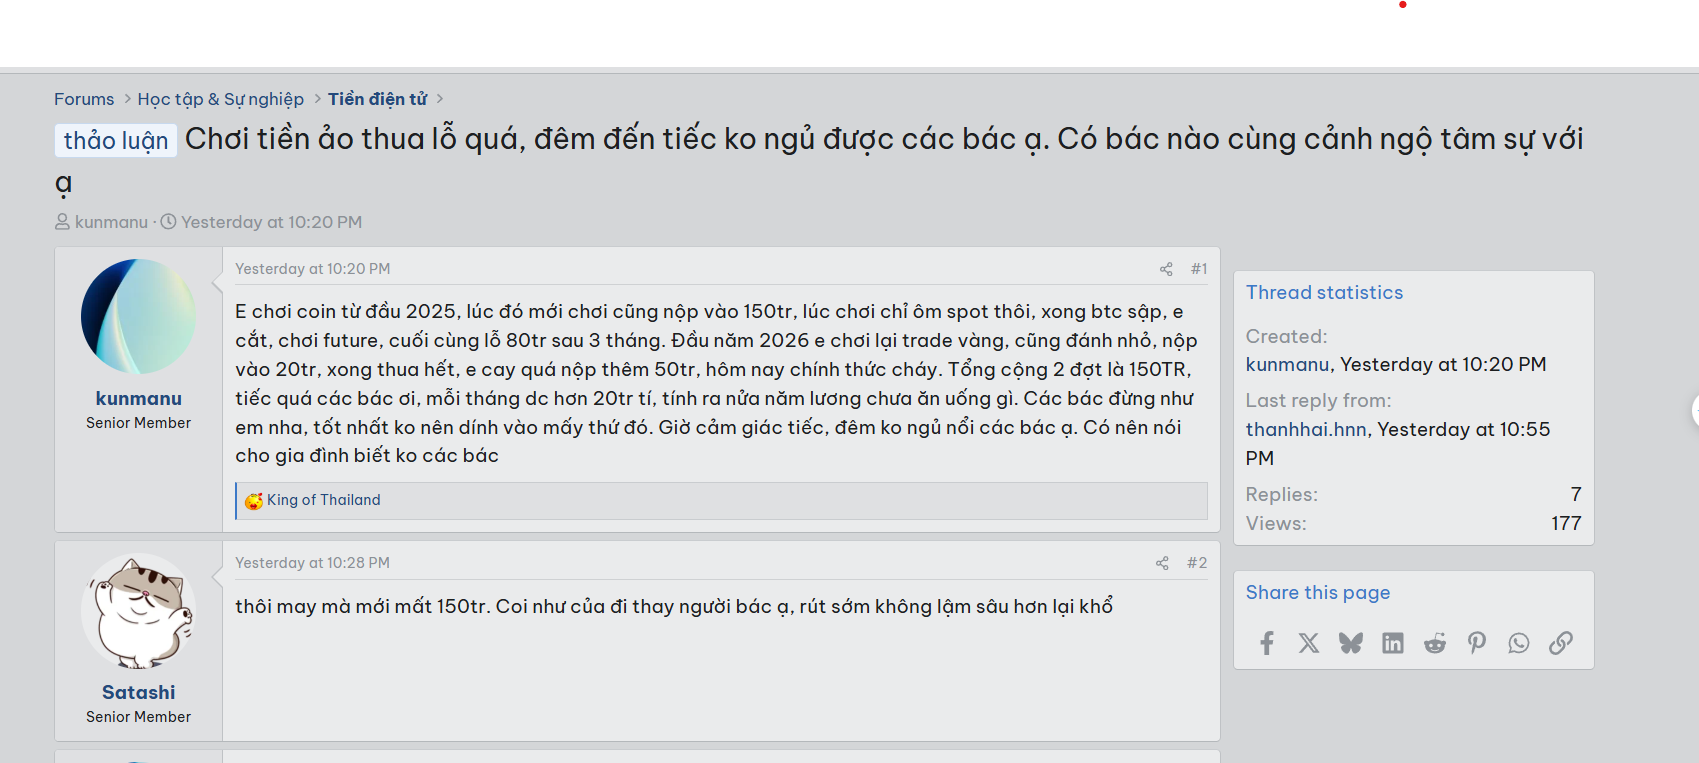This screenshot has width=1699, height=763.
Task: Select the thảo luận thread prefix tag
Action: tap(116, 141)
